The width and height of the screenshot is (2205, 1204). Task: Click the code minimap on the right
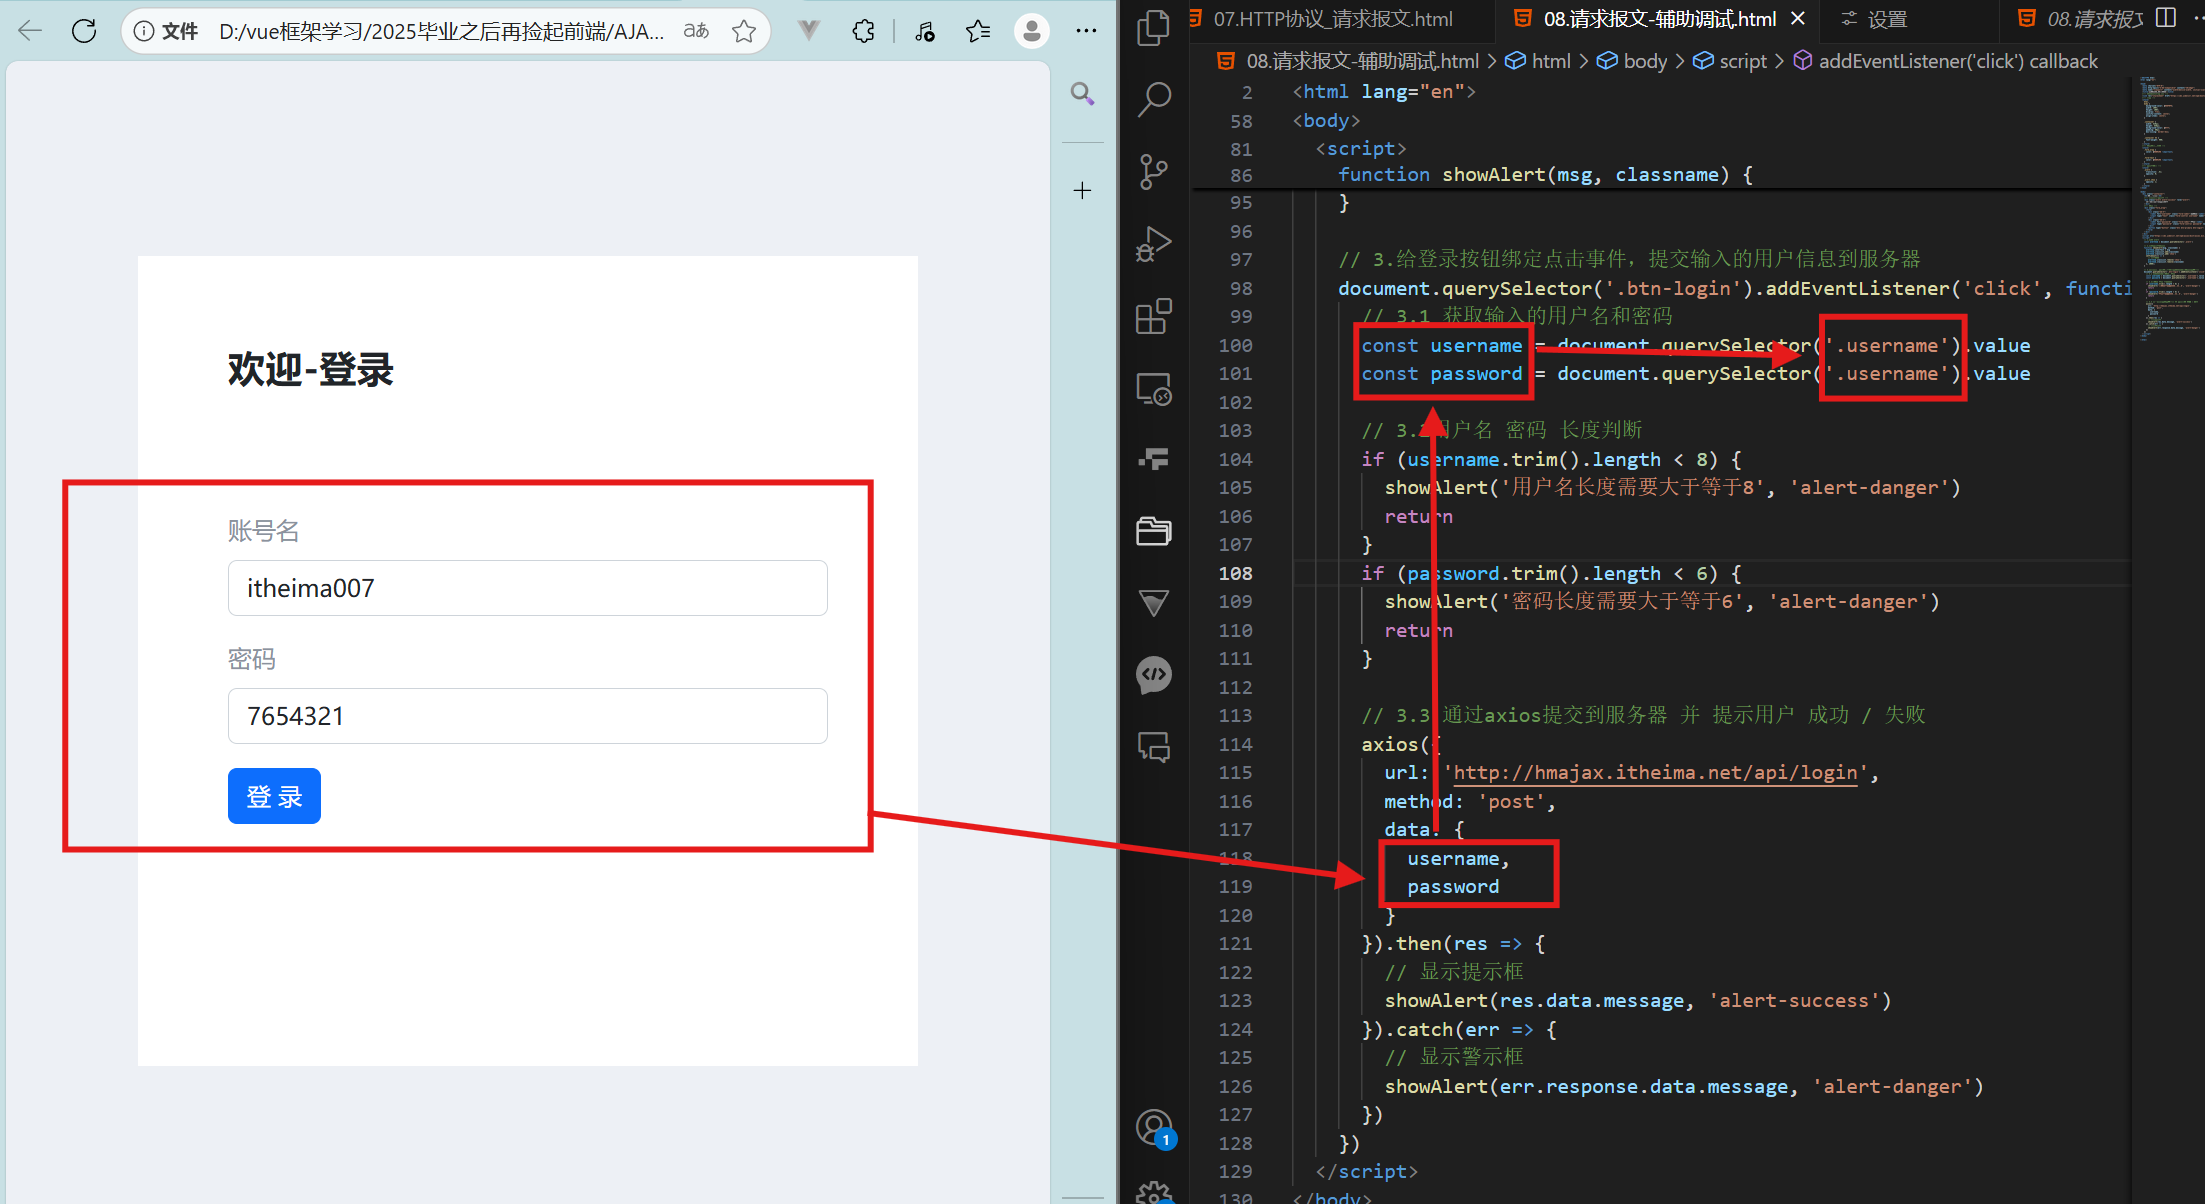(x=2166, y=200)
